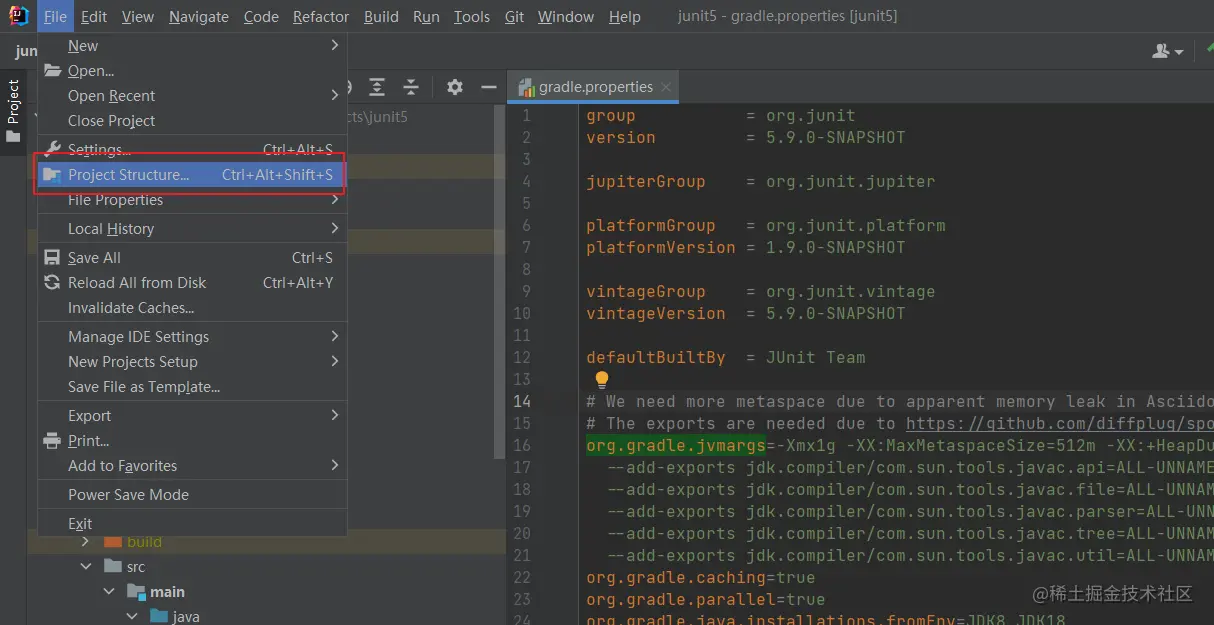Viewport: 1214px width, 625px height.
Task: Open the Code menu
Action: click(x=261, y=16)
